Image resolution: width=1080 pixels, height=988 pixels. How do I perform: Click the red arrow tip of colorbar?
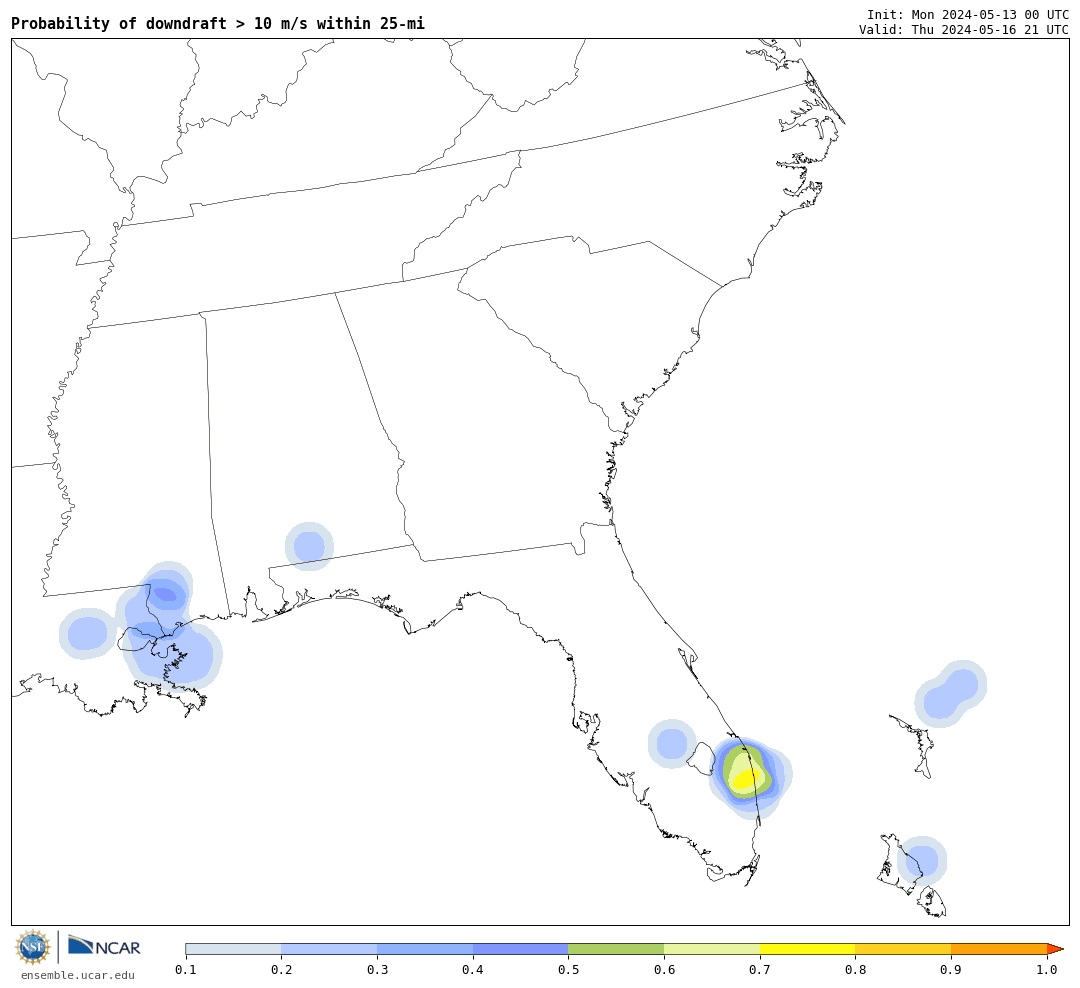point(1055,949)
